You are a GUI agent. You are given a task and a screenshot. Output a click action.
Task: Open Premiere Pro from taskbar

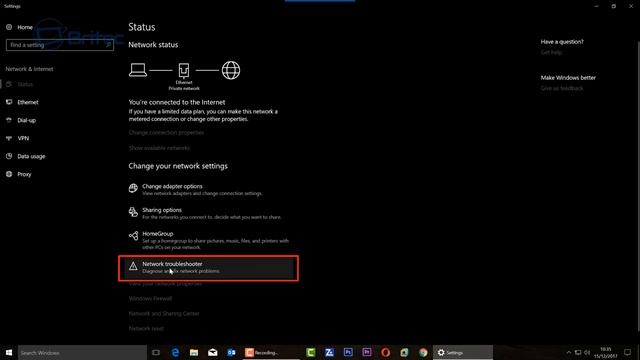point(367,352)
